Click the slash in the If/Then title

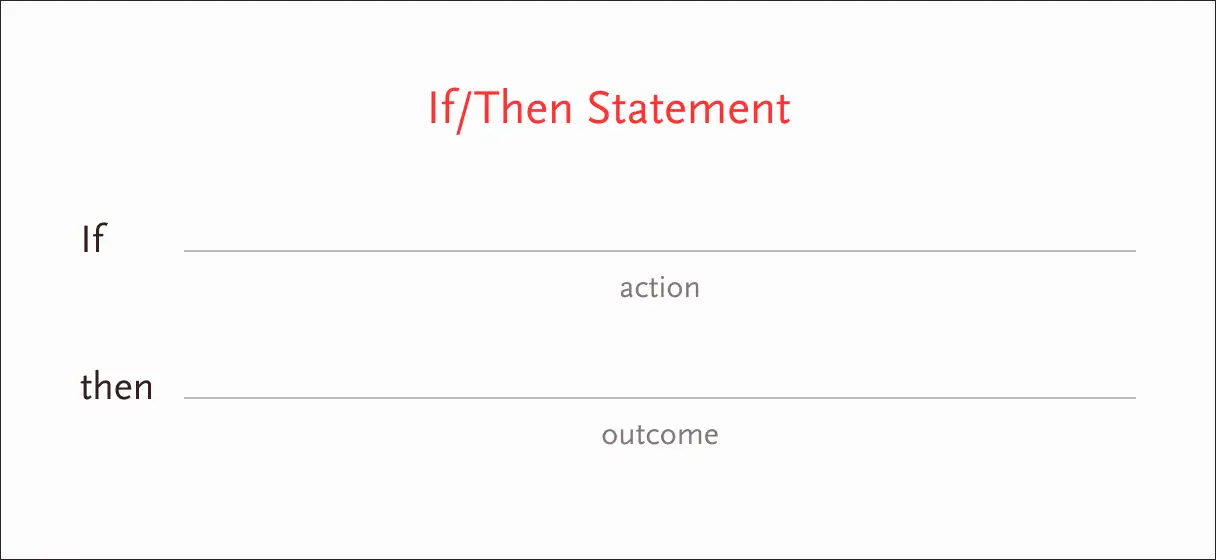462,108
